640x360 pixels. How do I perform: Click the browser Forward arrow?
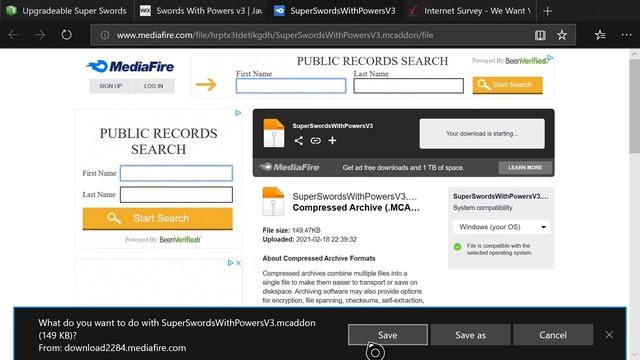click(40, 35)
